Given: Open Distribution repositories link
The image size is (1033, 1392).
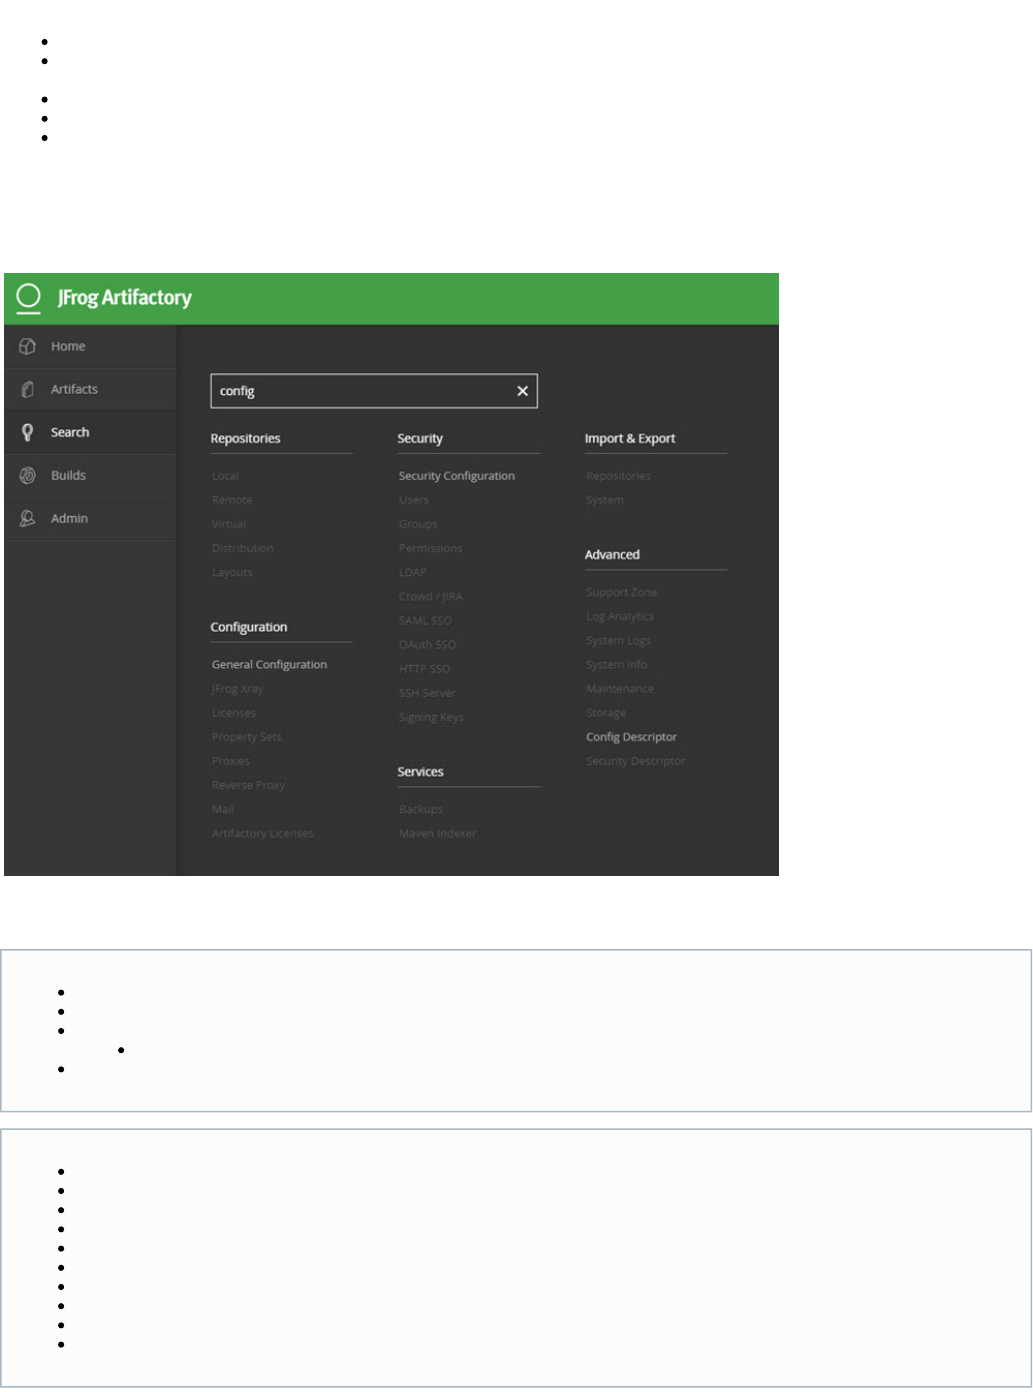Looking at the screenshot, I should 242,548.
